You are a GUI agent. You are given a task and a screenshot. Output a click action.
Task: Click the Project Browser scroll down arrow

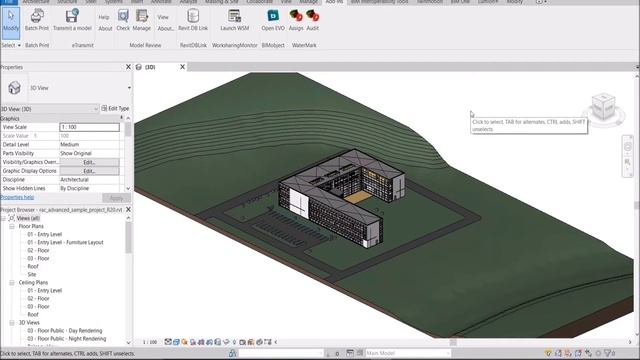coord(129,342)
